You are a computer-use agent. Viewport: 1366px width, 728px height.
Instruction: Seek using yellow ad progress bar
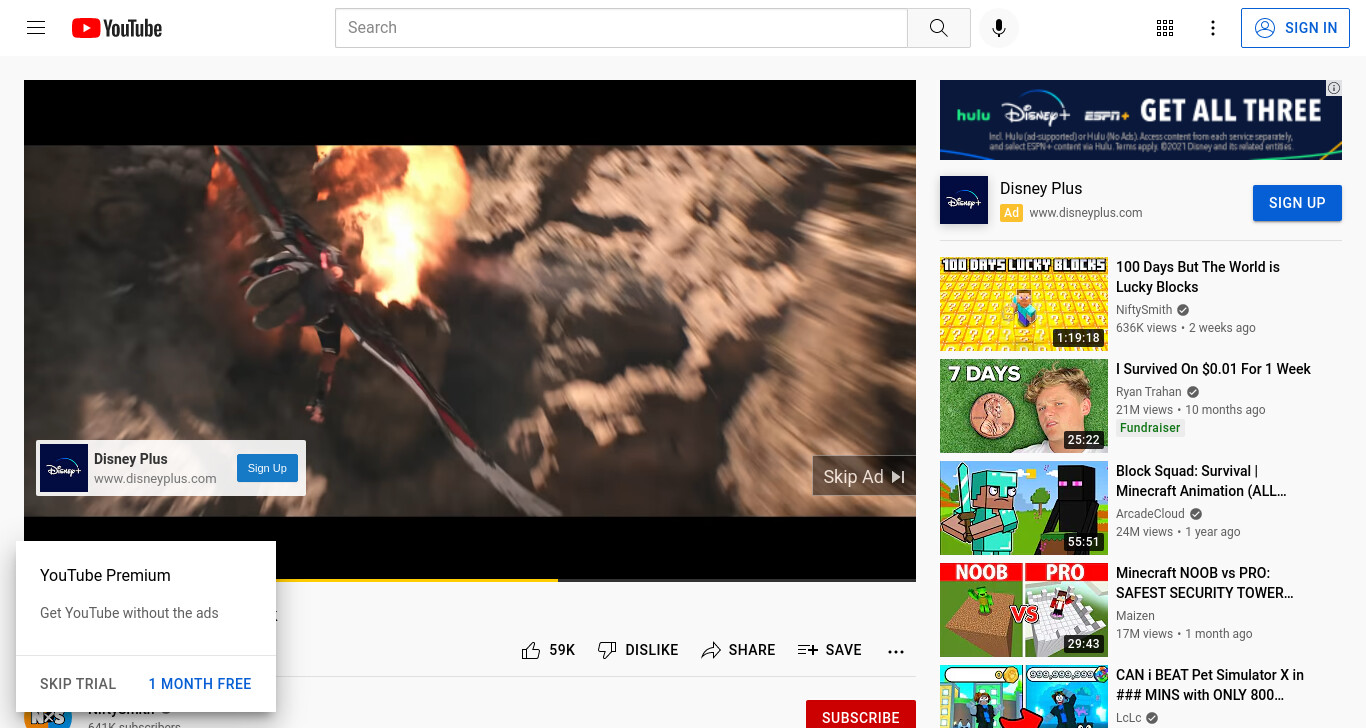[x=417, y=580]
